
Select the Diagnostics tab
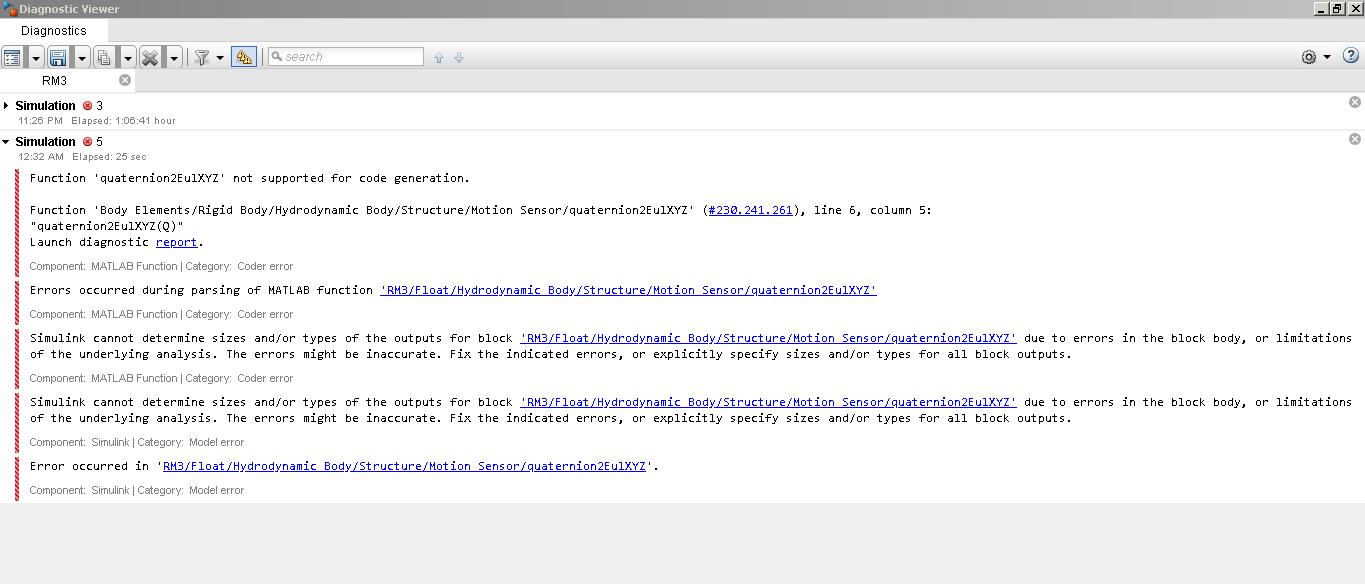point(54,31)
